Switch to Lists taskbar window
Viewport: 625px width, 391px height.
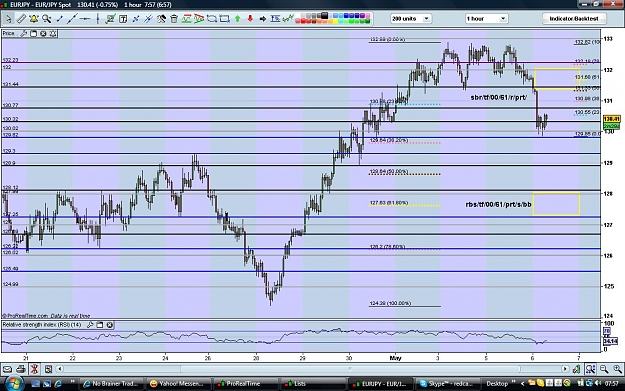(x=312, y=383)
